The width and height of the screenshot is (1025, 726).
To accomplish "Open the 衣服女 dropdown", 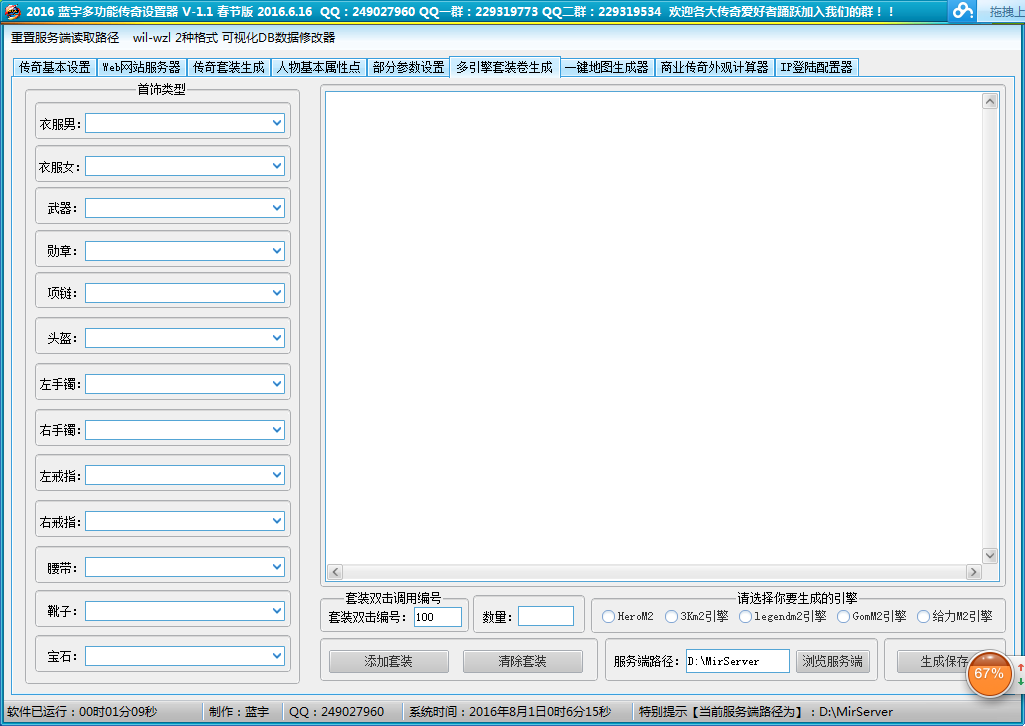I will point(277,166).
